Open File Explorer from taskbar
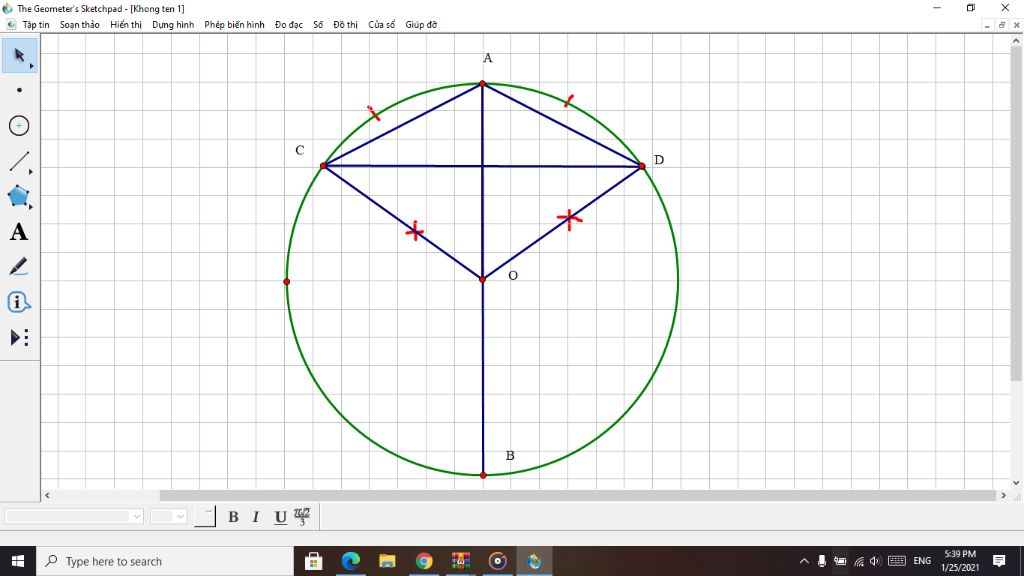This screenshot has height=576, width=1024. click(387, 561)
